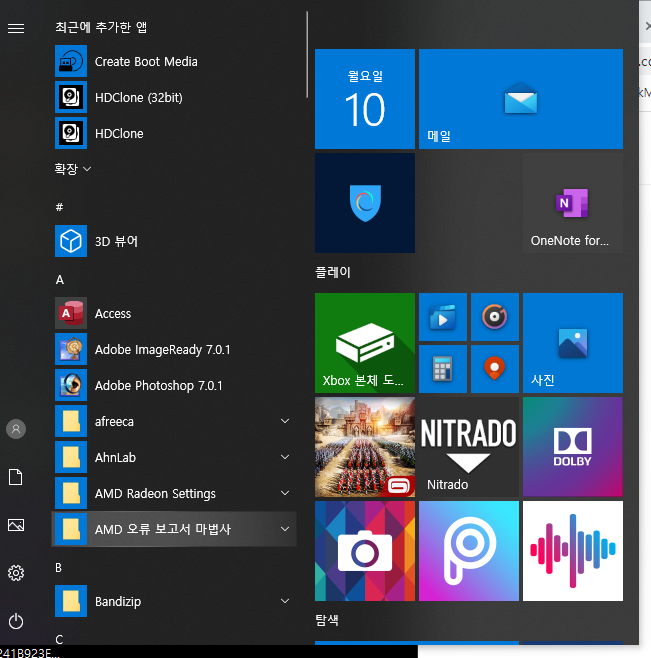651x658 pixels.
Task: Expand the AMD Radeon Settings folder
Action: click(285, 493)
